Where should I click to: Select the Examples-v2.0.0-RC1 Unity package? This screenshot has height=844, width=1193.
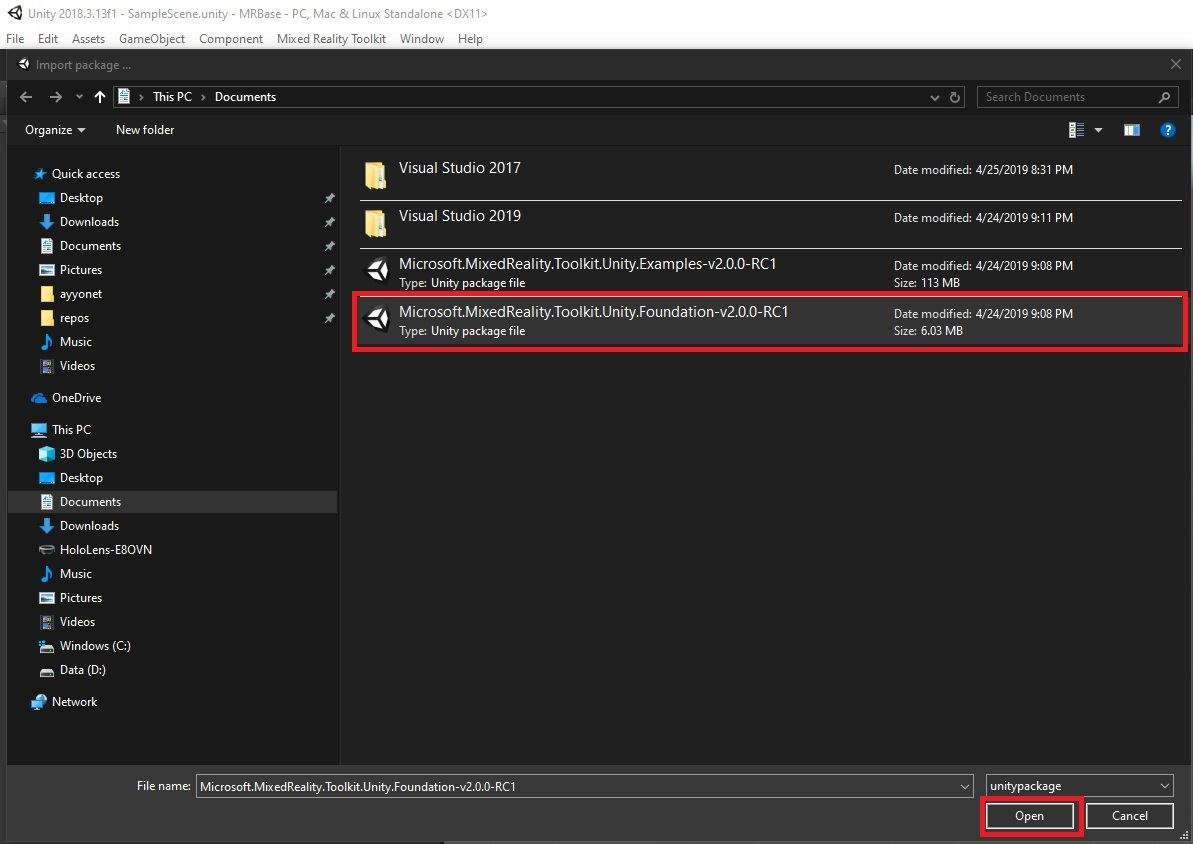pyautogui.click(x=770, y=272)
